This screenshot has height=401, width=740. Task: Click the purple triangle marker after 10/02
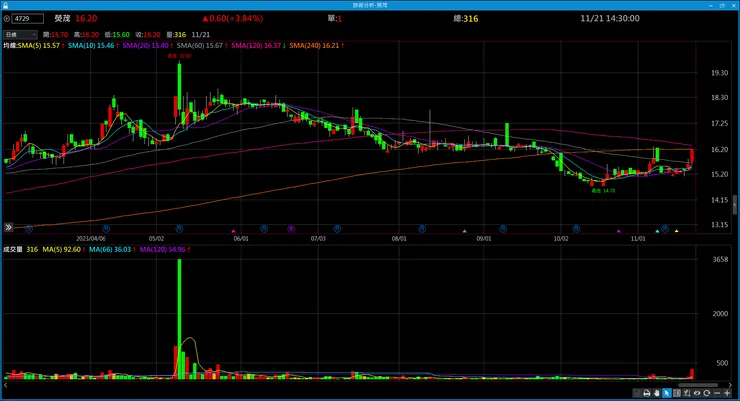point(619,231)
